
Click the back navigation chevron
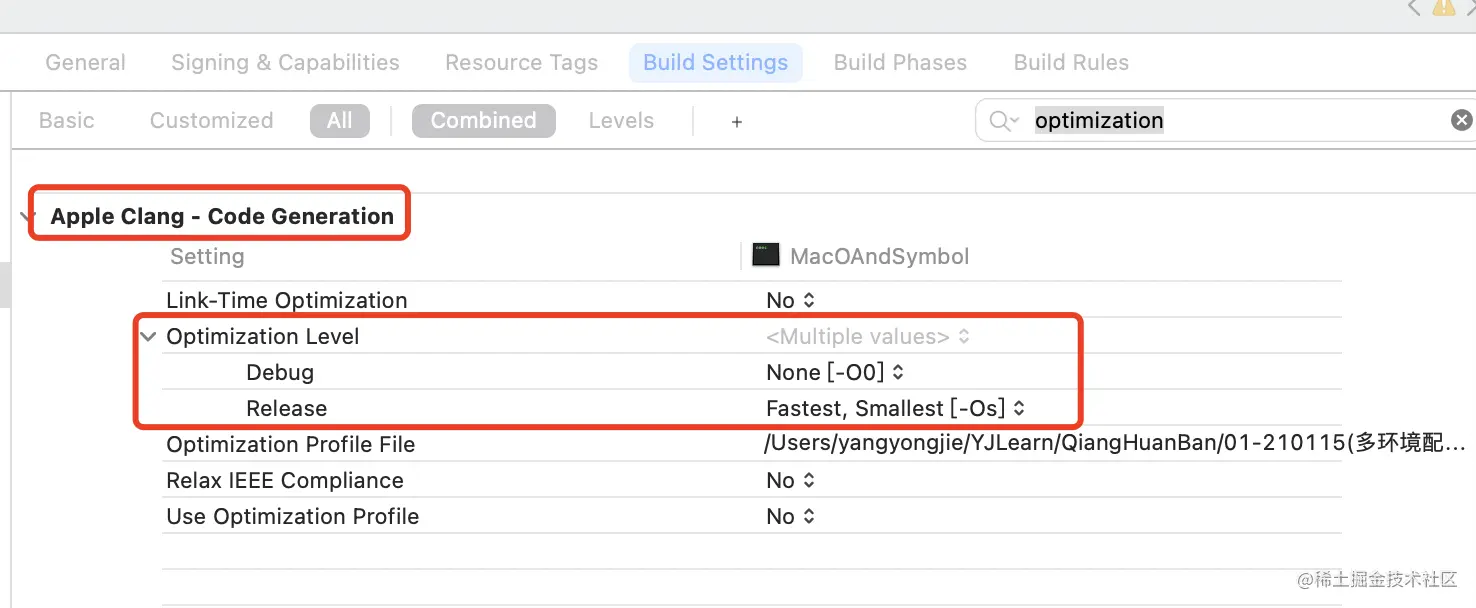[1413, 7]
